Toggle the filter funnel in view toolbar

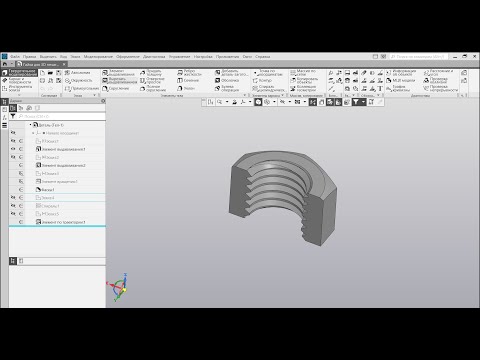(356, 102)
